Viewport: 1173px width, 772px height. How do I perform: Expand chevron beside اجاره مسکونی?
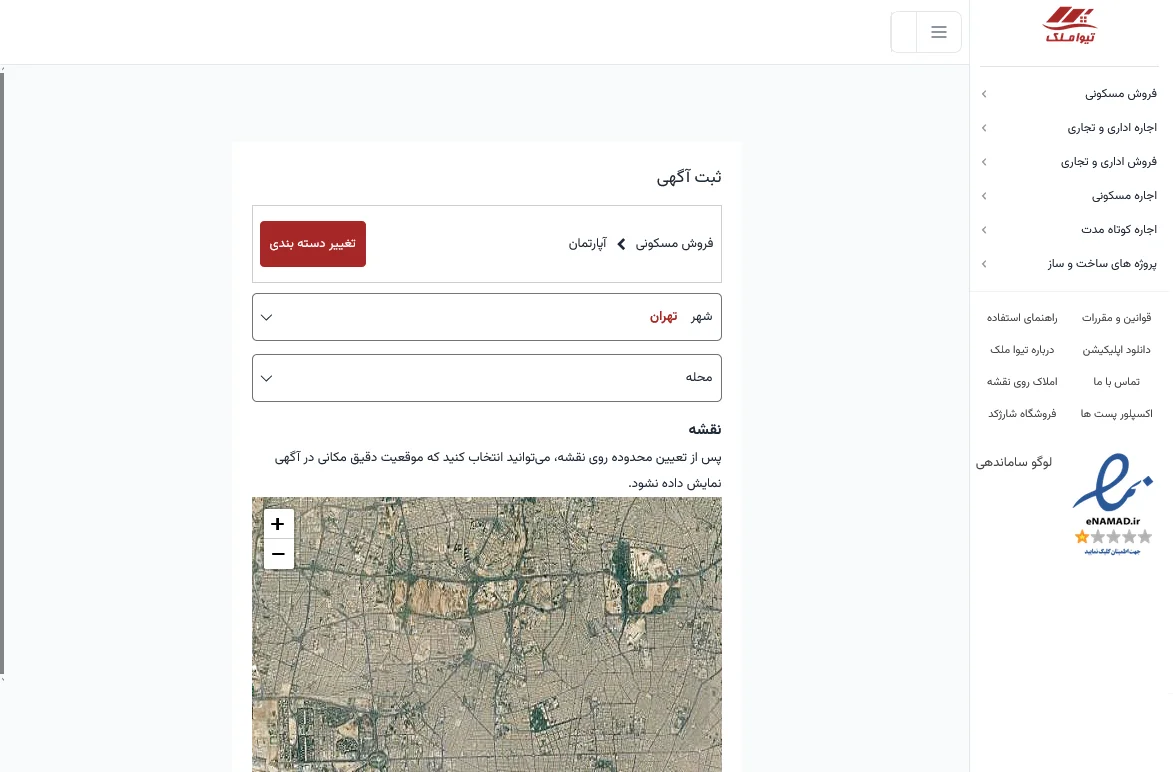point(984,196)
